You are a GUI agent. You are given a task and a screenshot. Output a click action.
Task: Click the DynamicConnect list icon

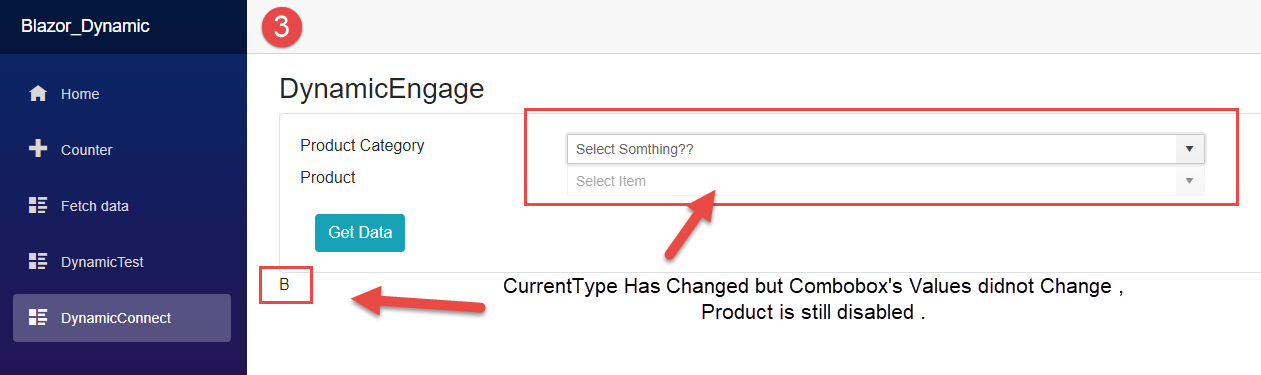click(x=38, y=318)
